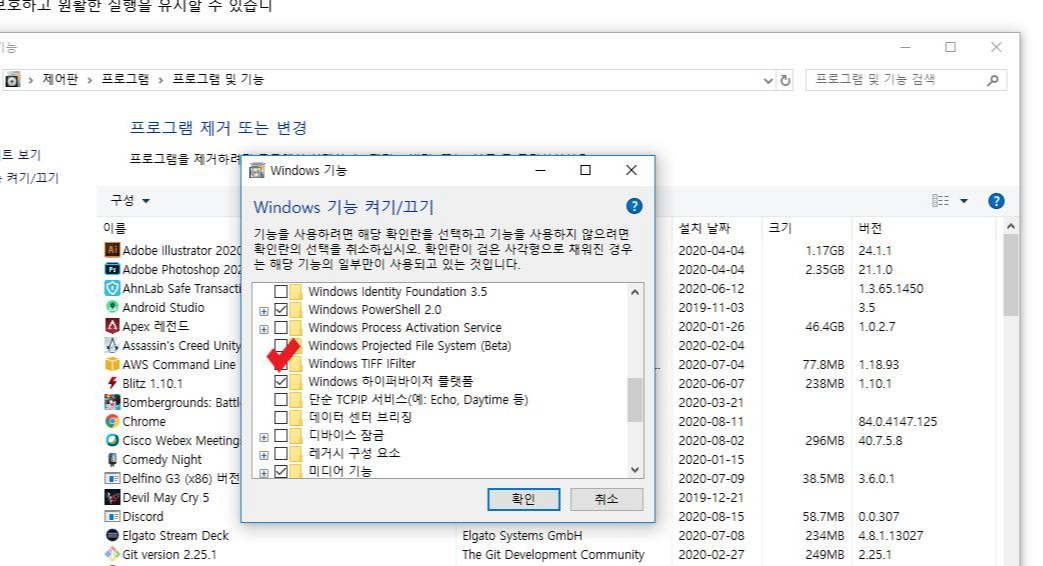
Task: Click the Cisco Webex Meetings icon
Action: click(x=112, y=440)
